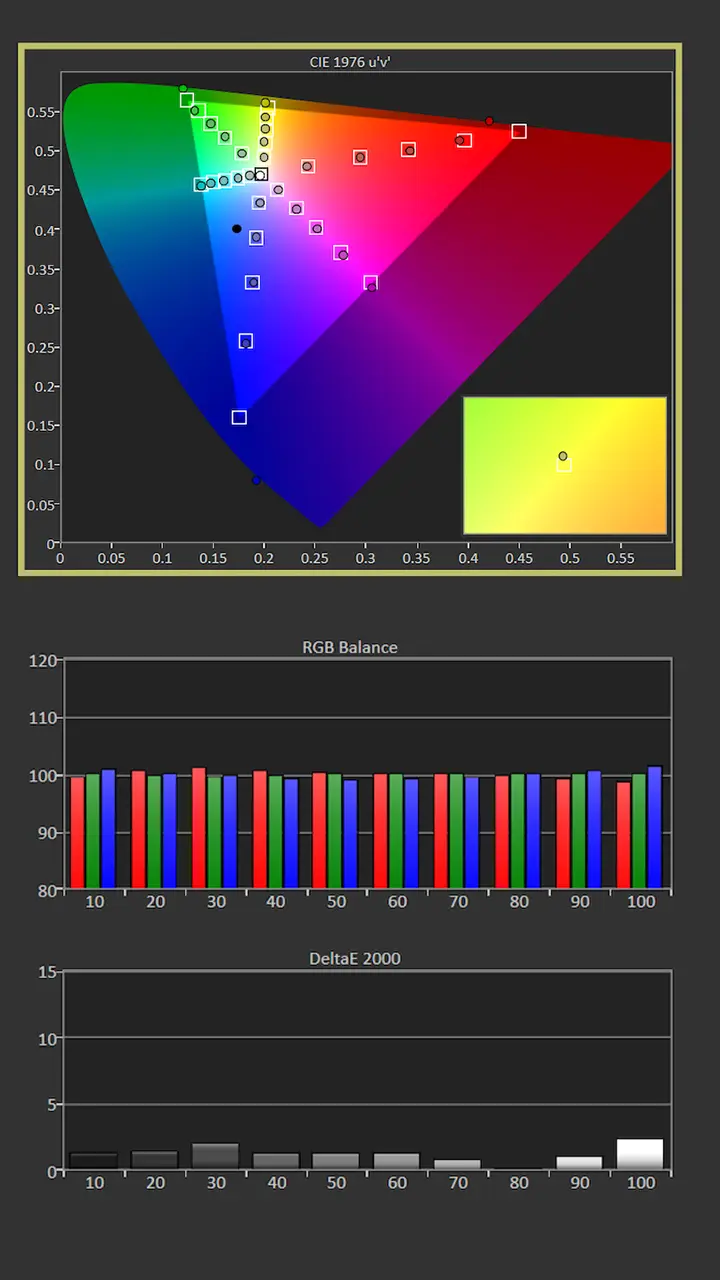Click the DeltaE bar at 30

(x=215, y=1157)
